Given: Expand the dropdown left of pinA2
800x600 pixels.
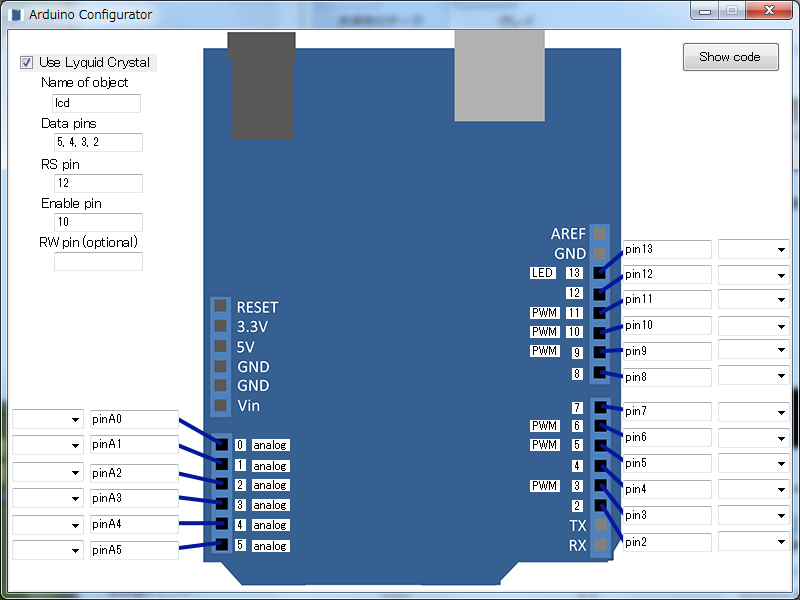Looking at the screenshot, I should click(x=48, y=472).
